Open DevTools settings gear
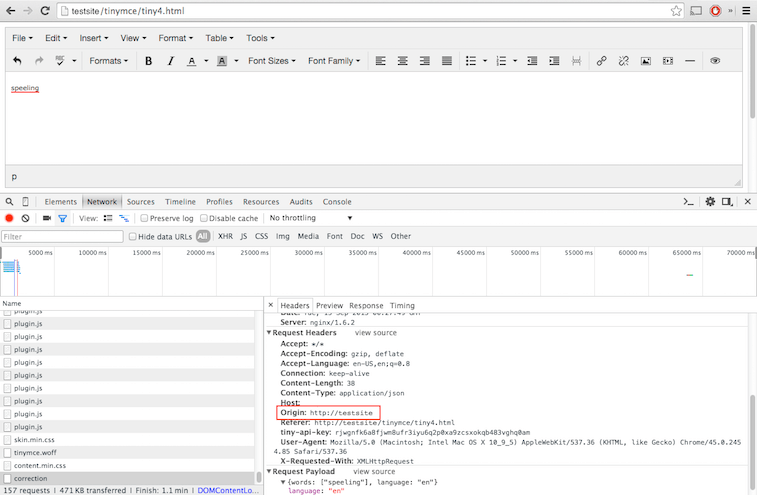The image size is (757, 495). click(x=710, y=201)
